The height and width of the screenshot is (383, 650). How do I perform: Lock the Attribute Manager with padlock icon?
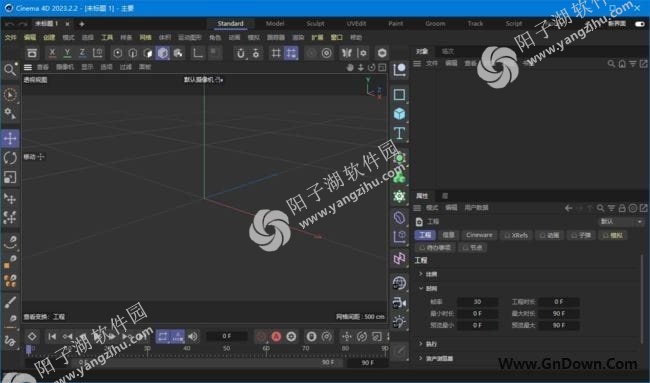(622, 208)
